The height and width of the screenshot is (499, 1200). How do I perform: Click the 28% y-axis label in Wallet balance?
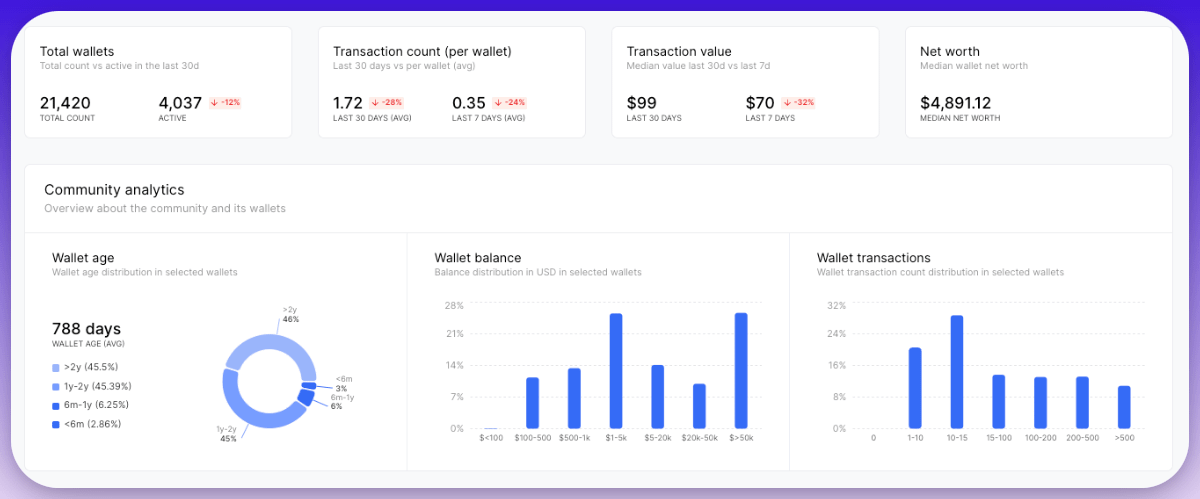pos(454,305)
